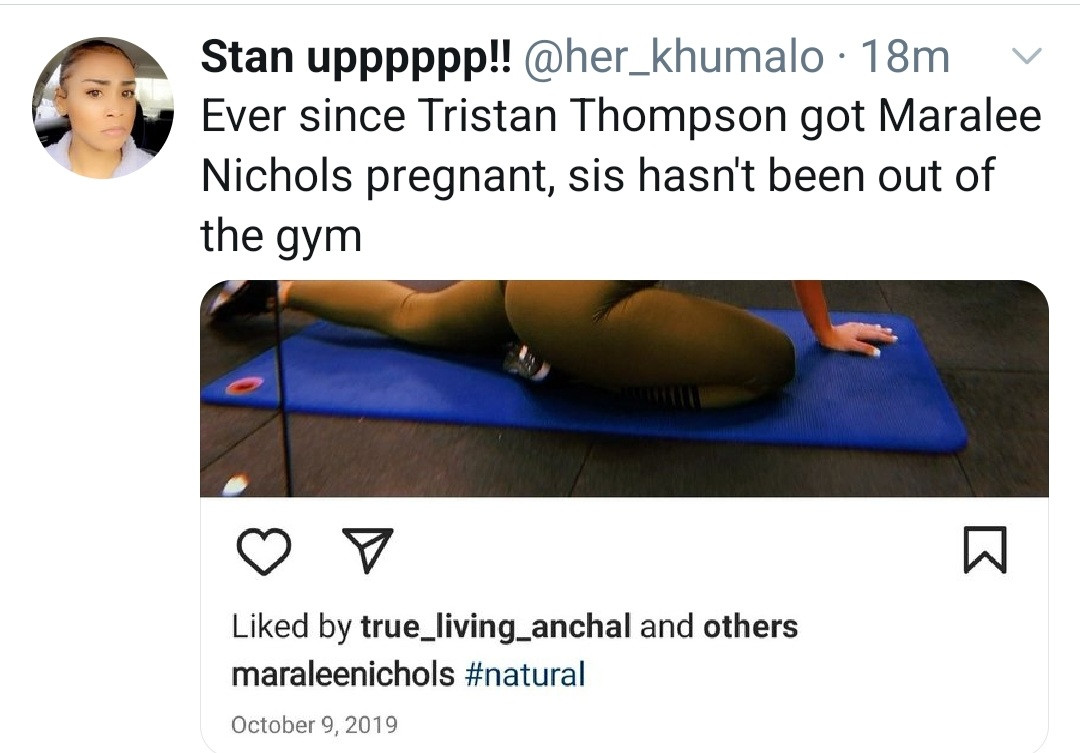Click 'Maralee Nichols' in the tweet text

point(621,146)
